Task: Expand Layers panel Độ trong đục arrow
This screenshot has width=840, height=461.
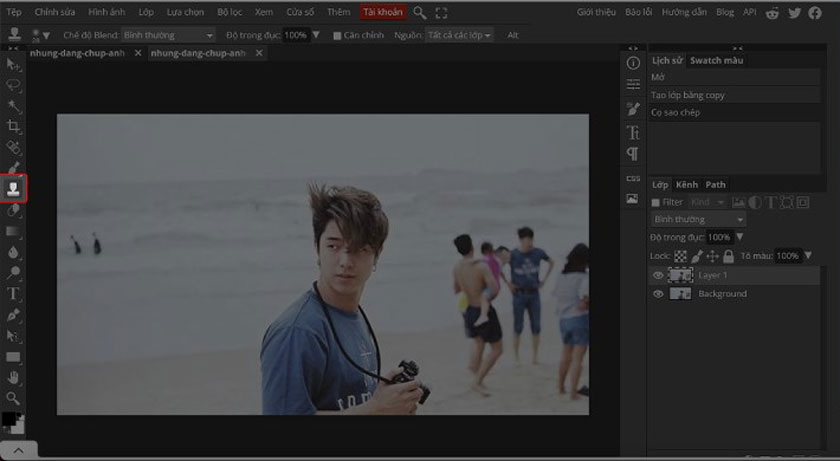Action: click(x=740, y=237)
